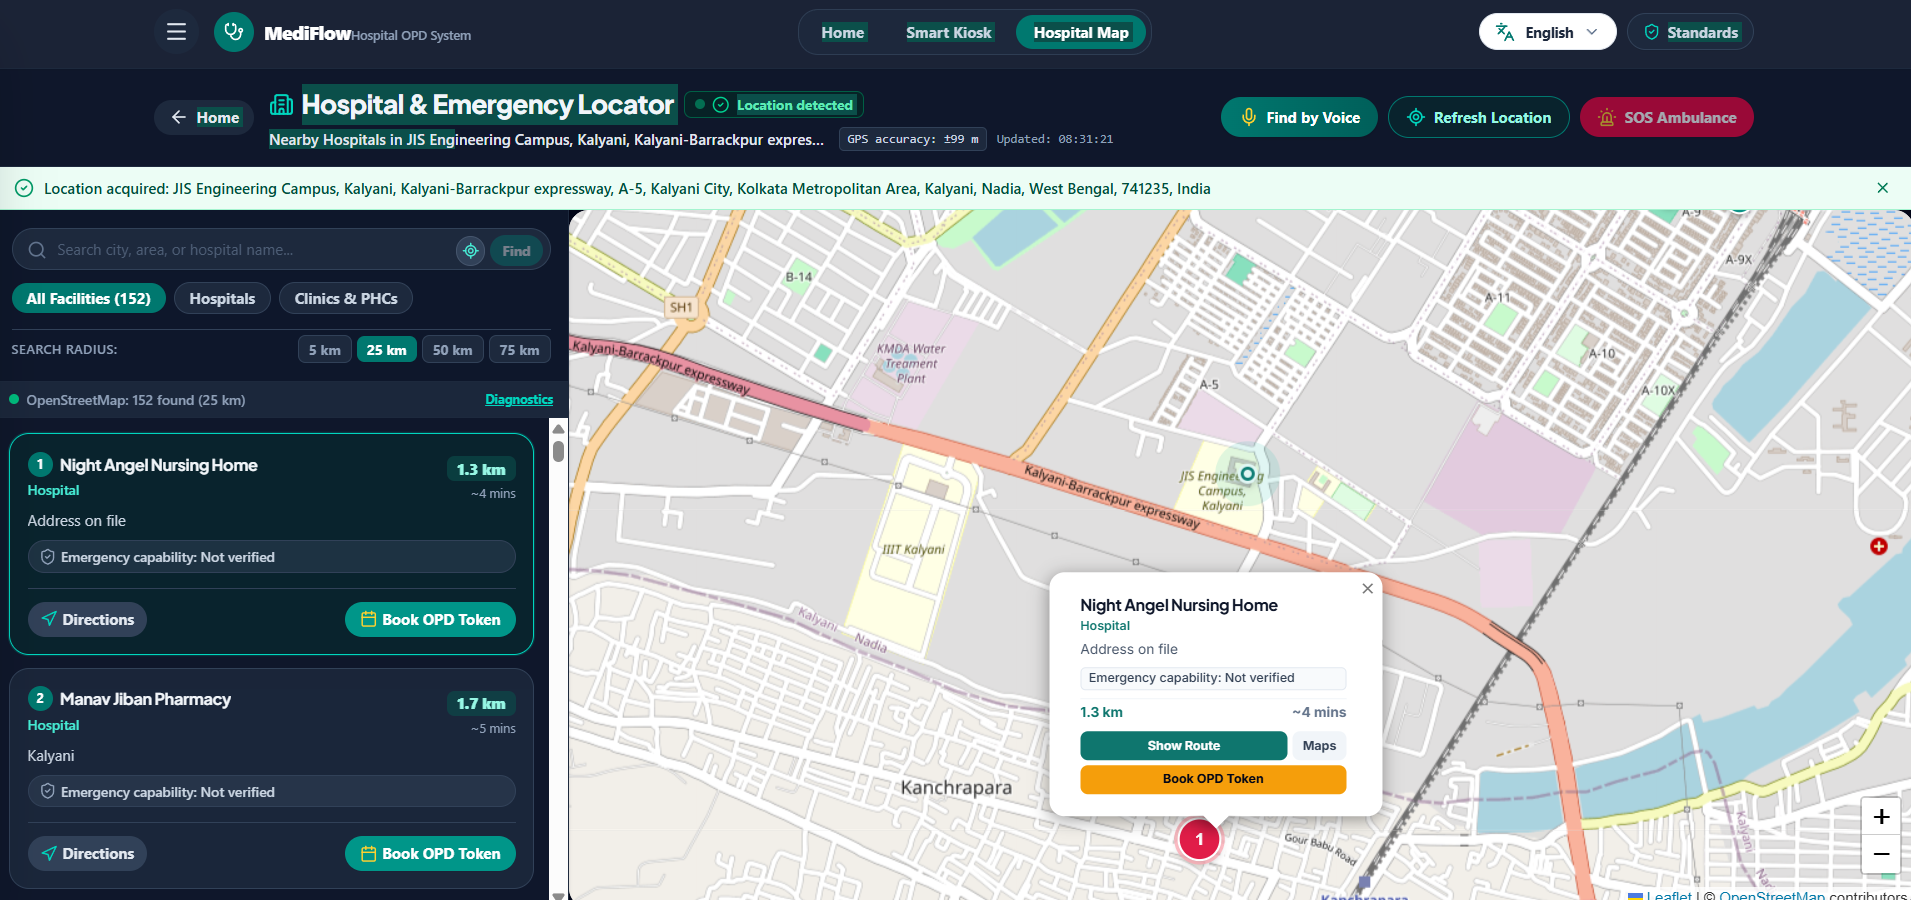The width and height of the screenshot is (1911, 900).
Task: Close the Night Angel Nursing Home popup
Action: tap(1367, 589)
